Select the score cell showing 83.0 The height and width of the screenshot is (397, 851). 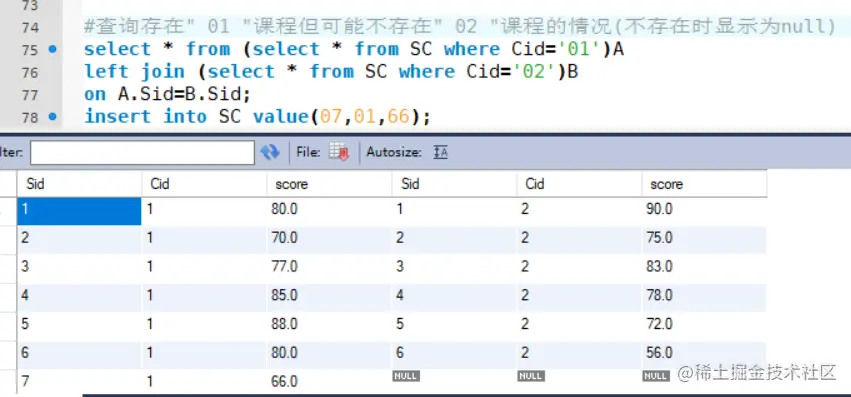click(x=704, y=268)
